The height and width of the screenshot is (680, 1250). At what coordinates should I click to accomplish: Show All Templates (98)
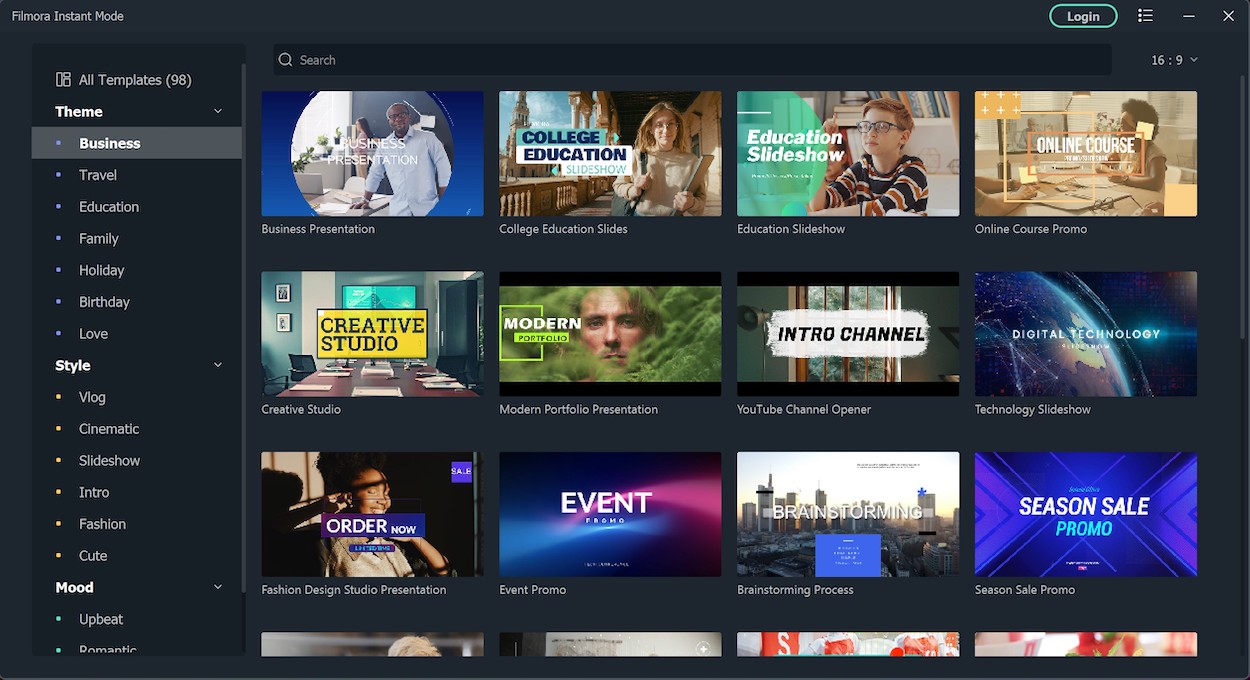pos(134,80)
